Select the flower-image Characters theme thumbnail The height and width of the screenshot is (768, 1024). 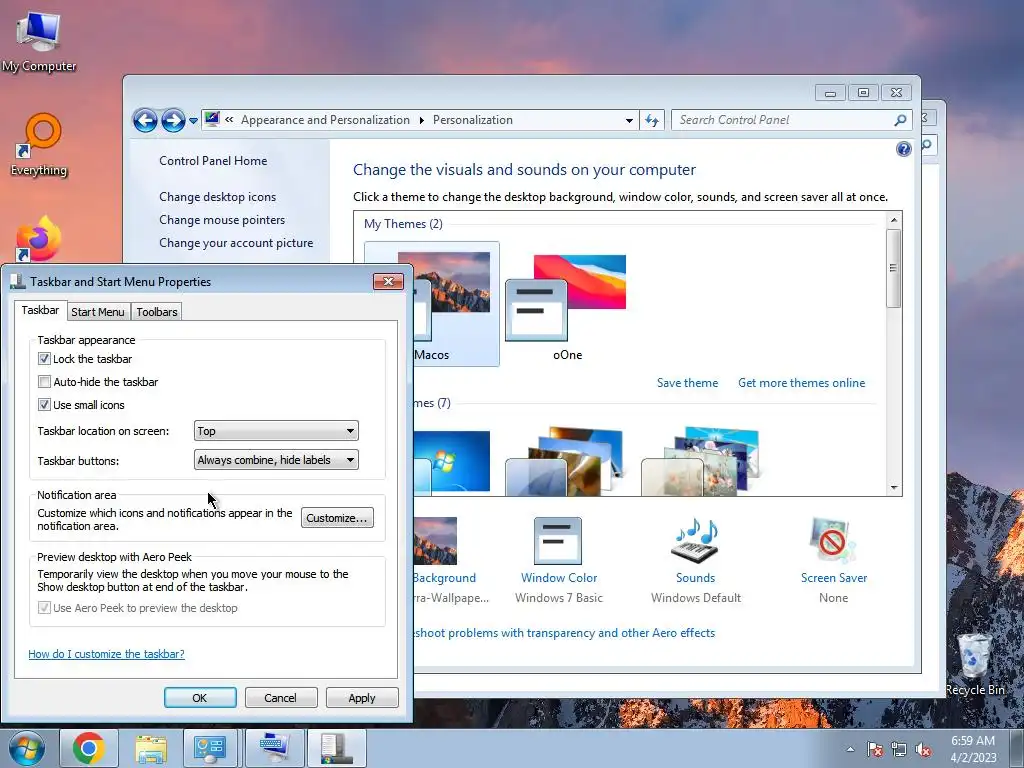pyautogui.click(x=702, y=461)
